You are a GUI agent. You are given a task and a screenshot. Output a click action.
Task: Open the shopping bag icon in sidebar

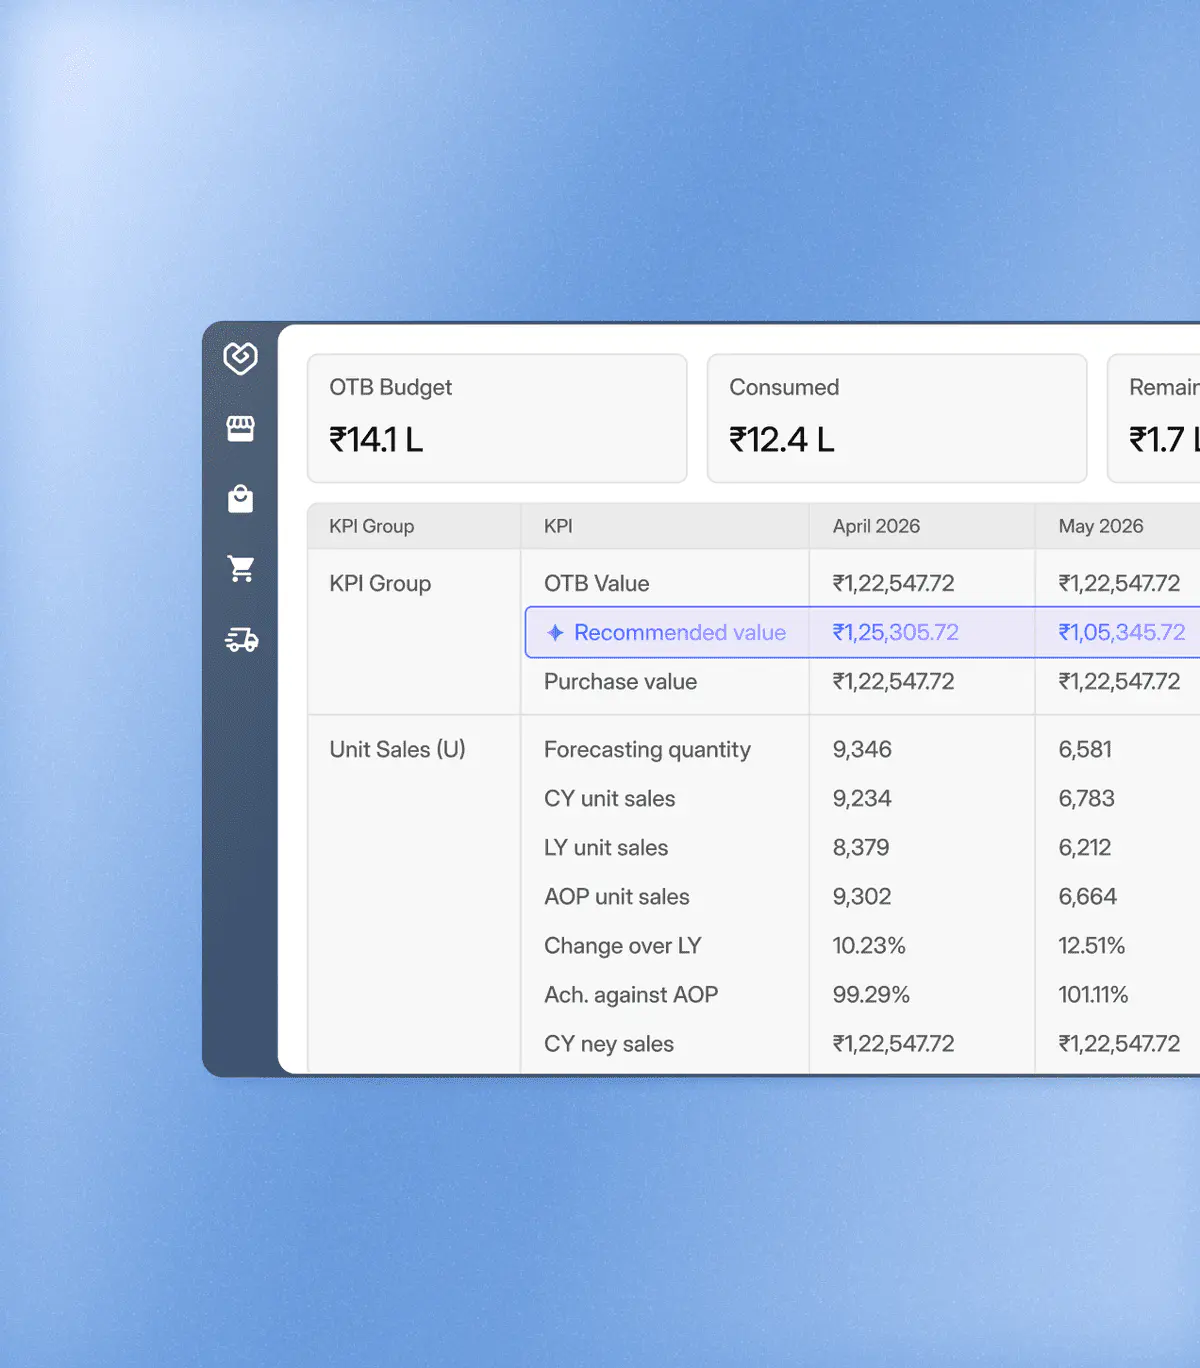[x=240, y=499]
